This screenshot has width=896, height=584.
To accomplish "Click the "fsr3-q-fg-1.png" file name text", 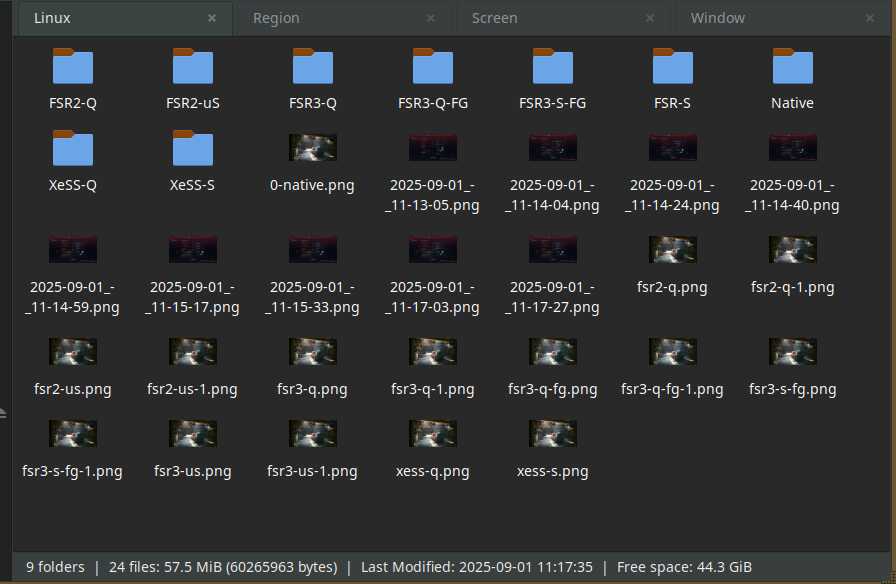I will tap(673, 390).
